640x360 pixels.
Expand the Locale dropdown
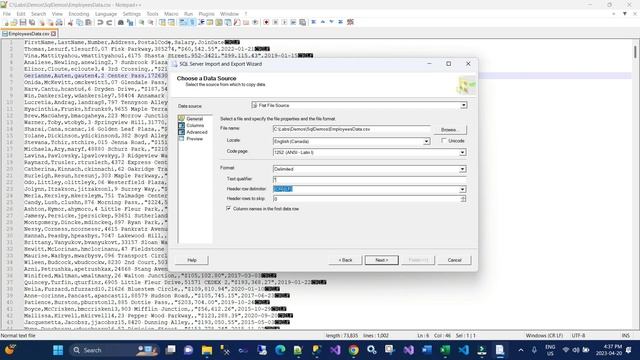(426, 141)
